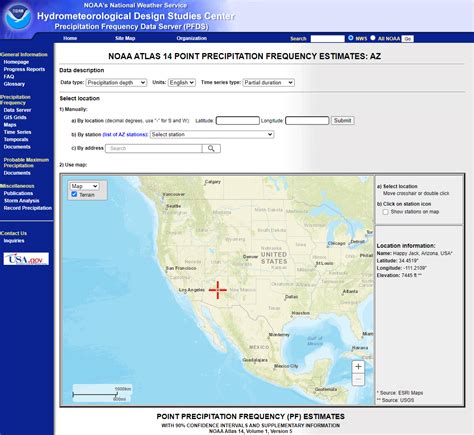This screenshot has height=435, width=474.
Task: Open Organization in top navigation
Action: coord(192,38)
